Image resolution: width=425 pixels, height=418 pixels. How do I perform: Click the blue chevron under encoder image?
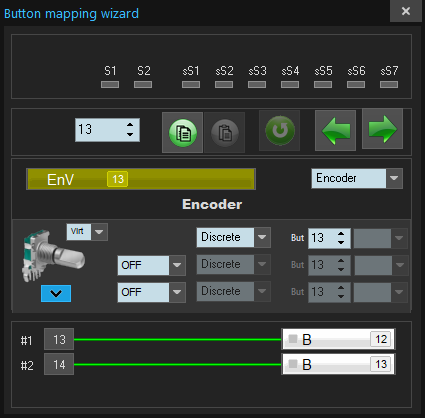click(x=56, y=293)
